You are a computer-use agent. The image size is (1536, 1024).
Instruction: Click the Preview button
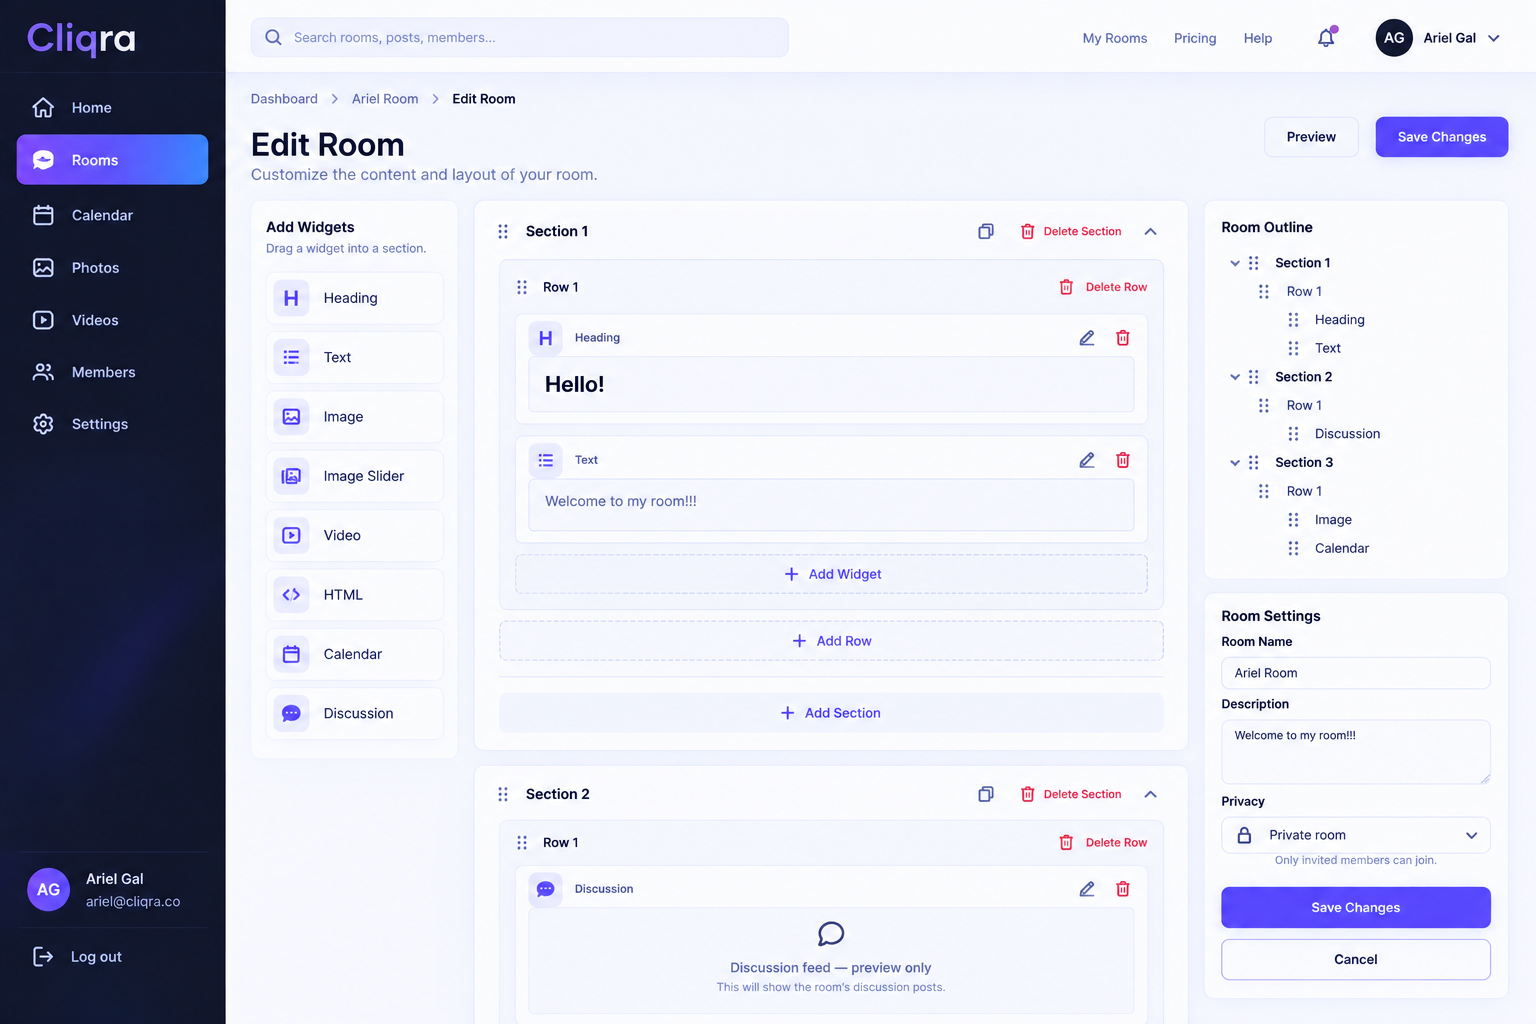click(x=1311, y=137)
